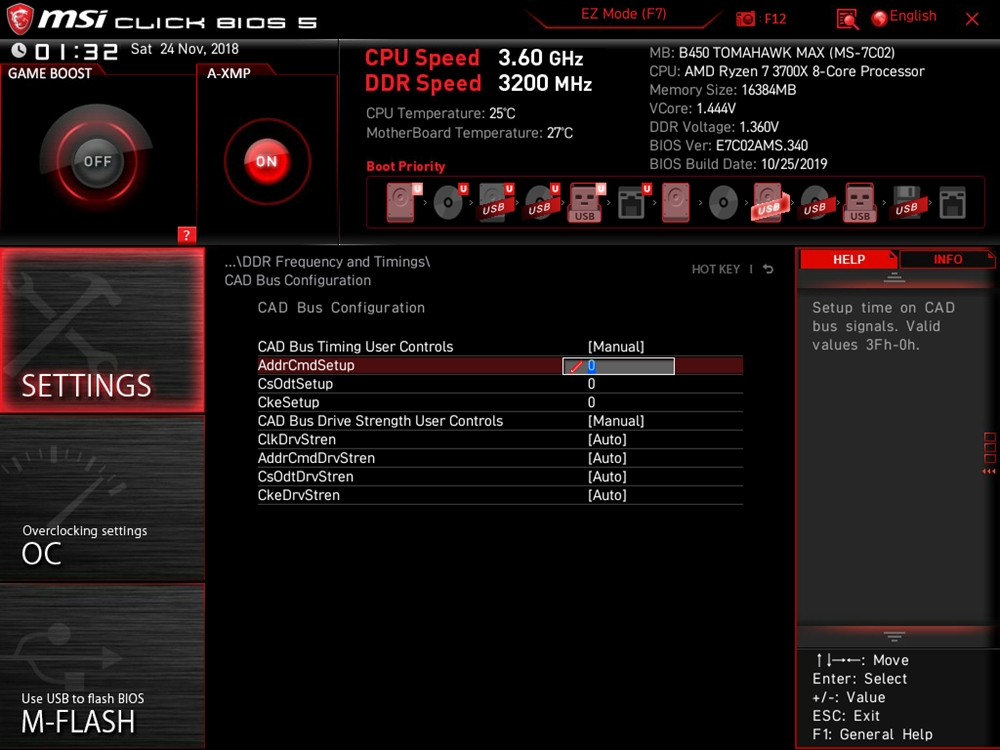Click the English language label

point(913,16)
